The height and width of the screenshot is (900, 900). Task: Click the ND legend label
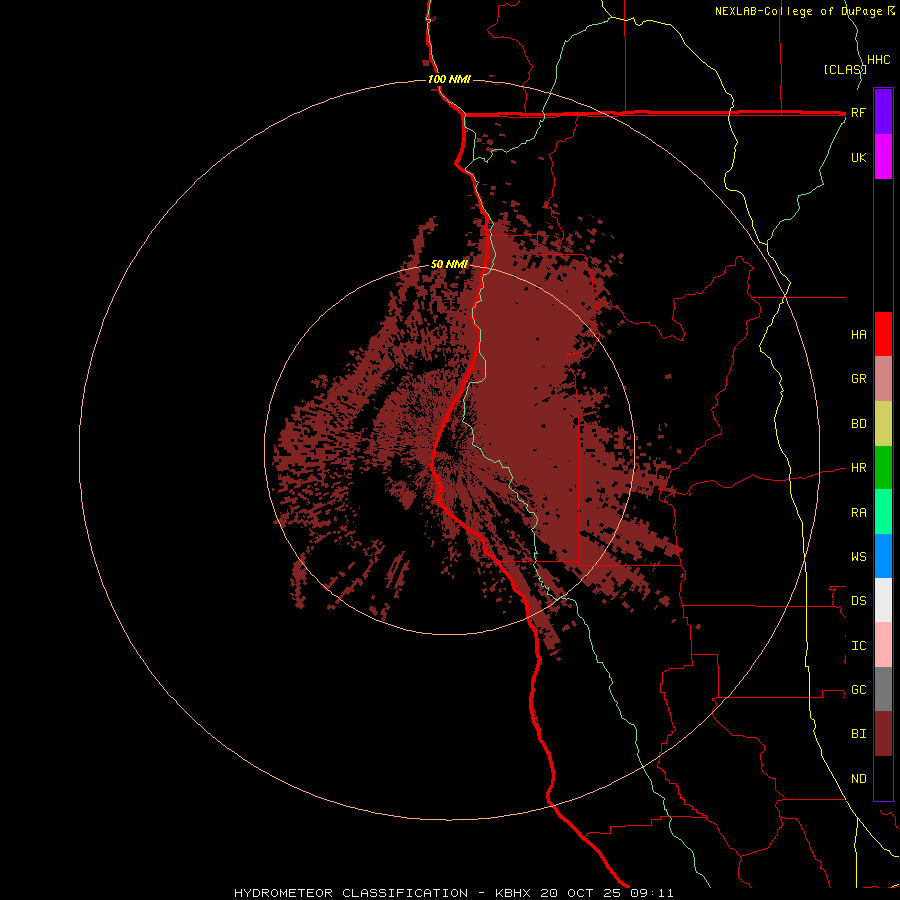coord(859,779)
